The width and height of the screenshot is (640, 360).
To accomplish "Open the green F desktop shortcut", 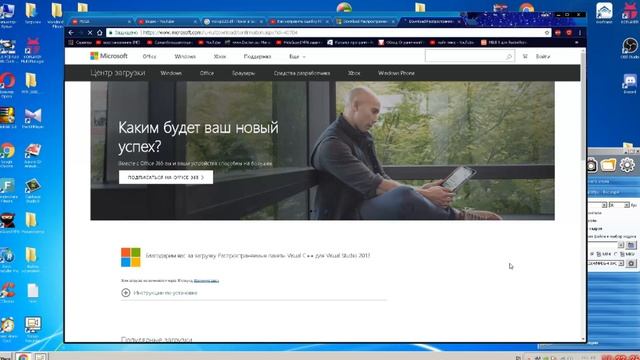I will coord(7,187).
